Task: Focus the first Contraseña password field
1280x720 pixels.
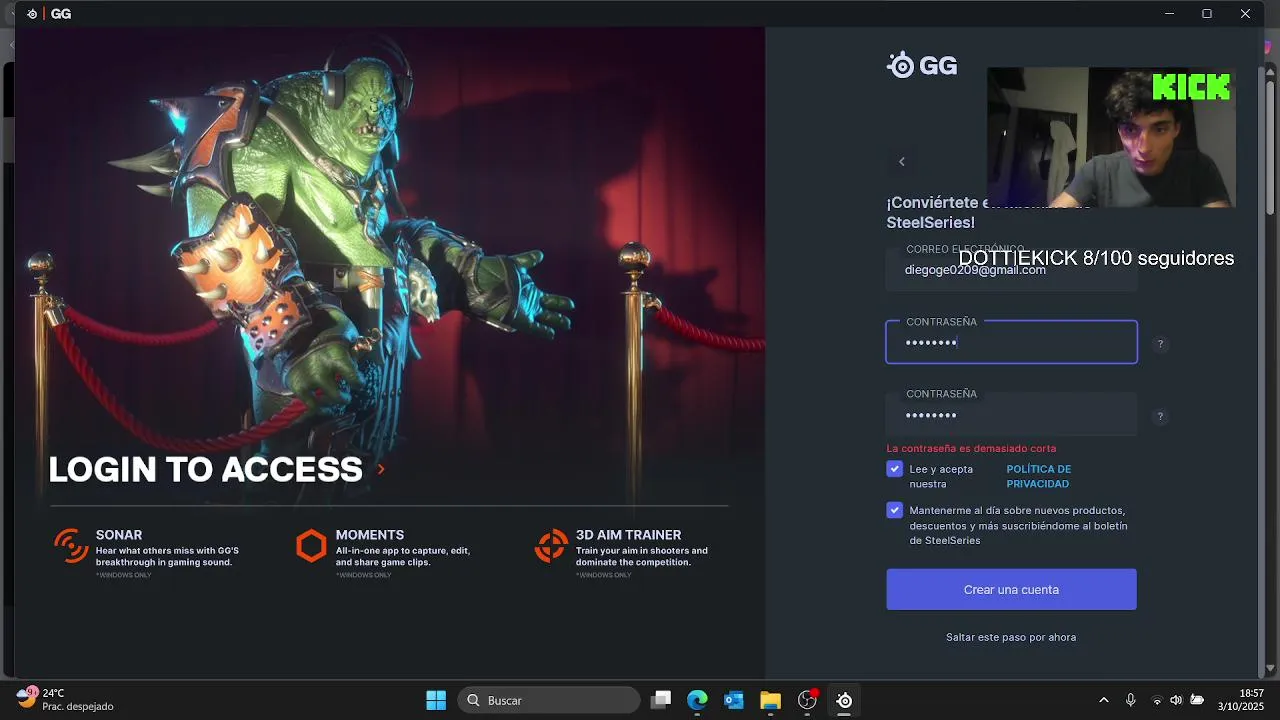Action: point(1011,342)
